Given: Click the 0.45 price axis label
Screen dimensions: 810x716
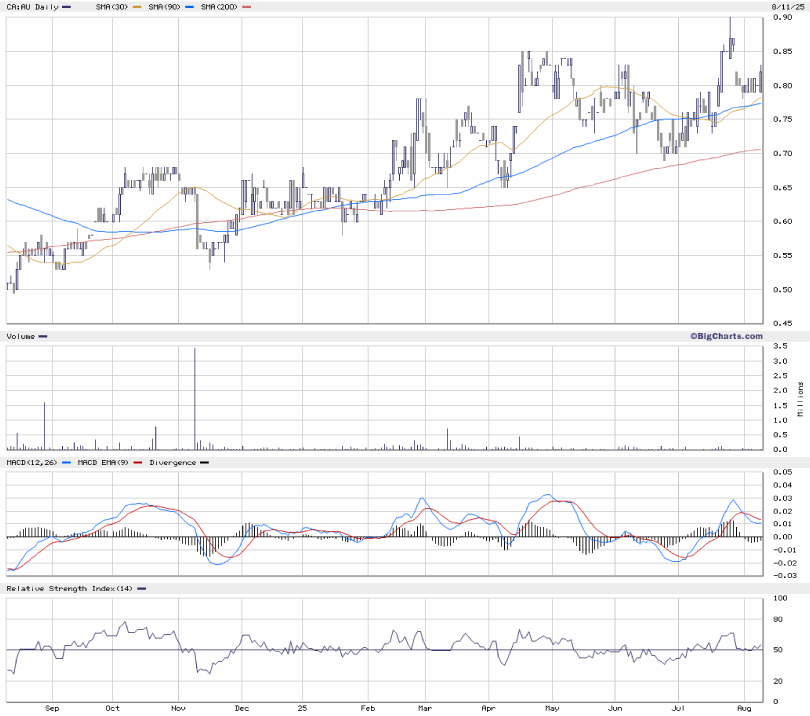Looking at the screenshot, I should coord(781,323).
